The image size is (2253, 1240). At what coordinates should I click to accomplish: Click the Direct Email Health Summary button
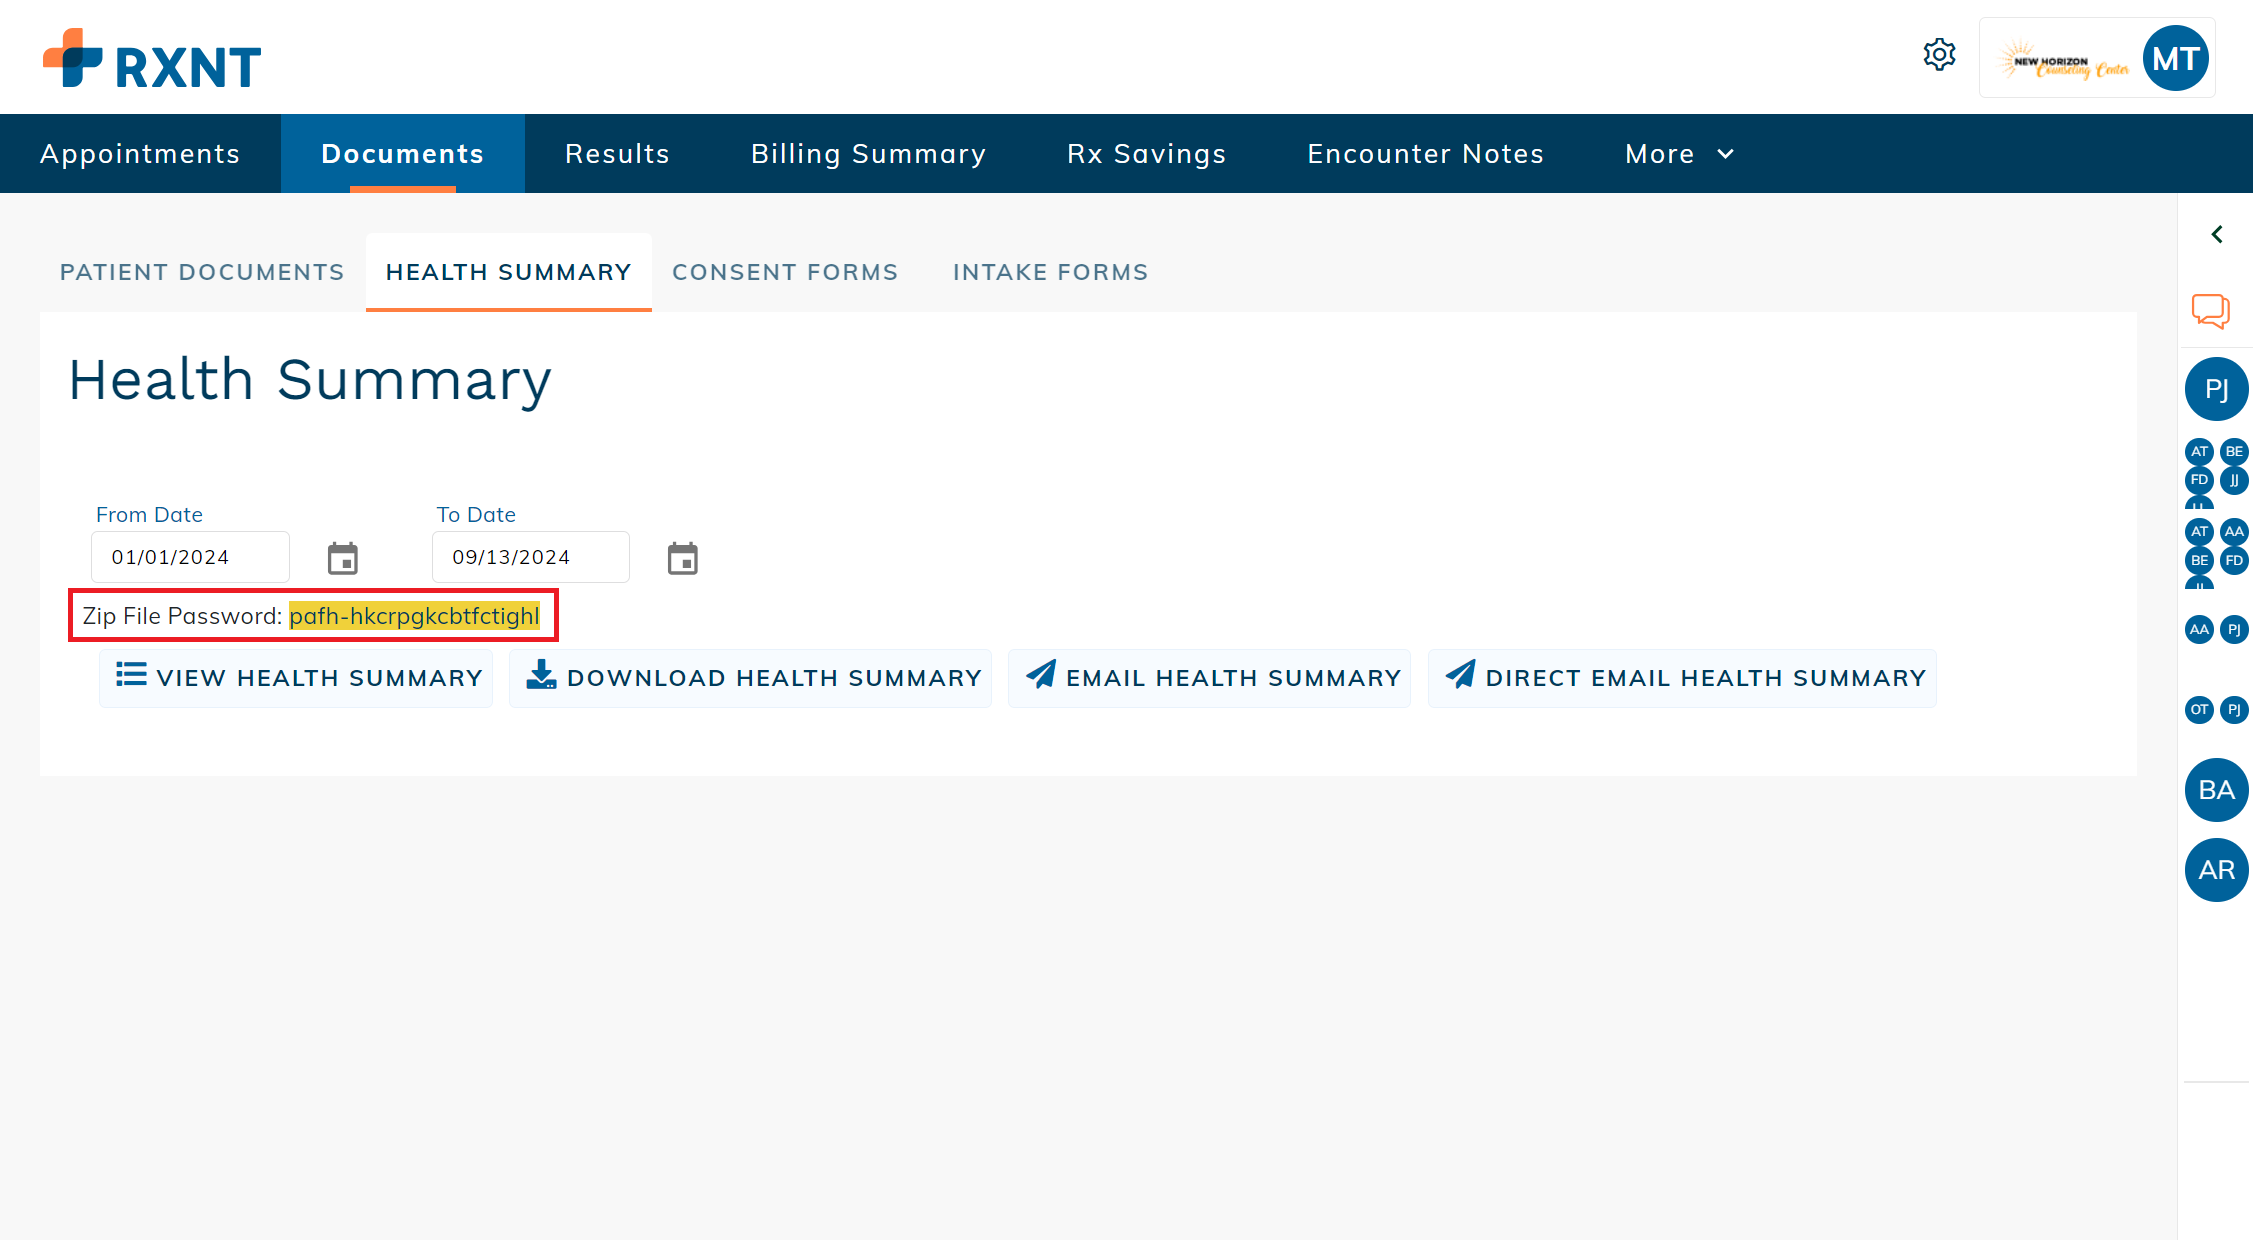click(x=1681, y=677)
